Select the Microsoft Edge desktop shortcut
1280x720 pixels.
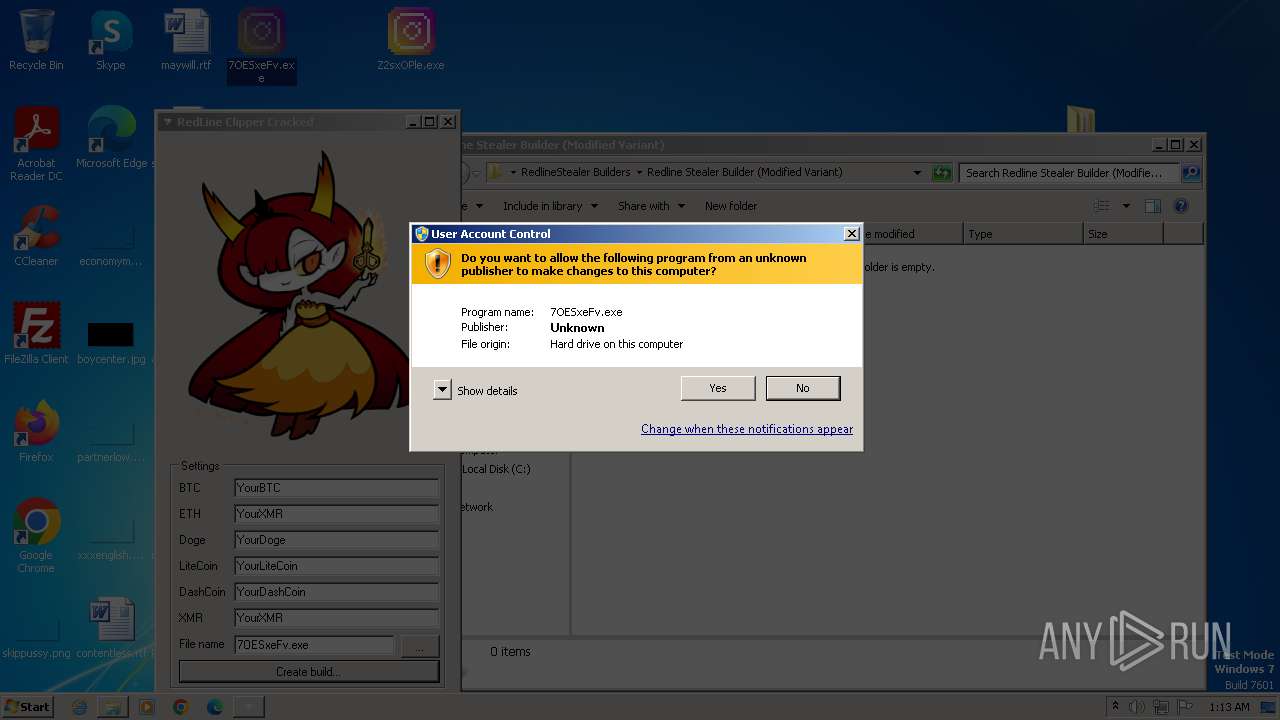(x=111, y=138)
